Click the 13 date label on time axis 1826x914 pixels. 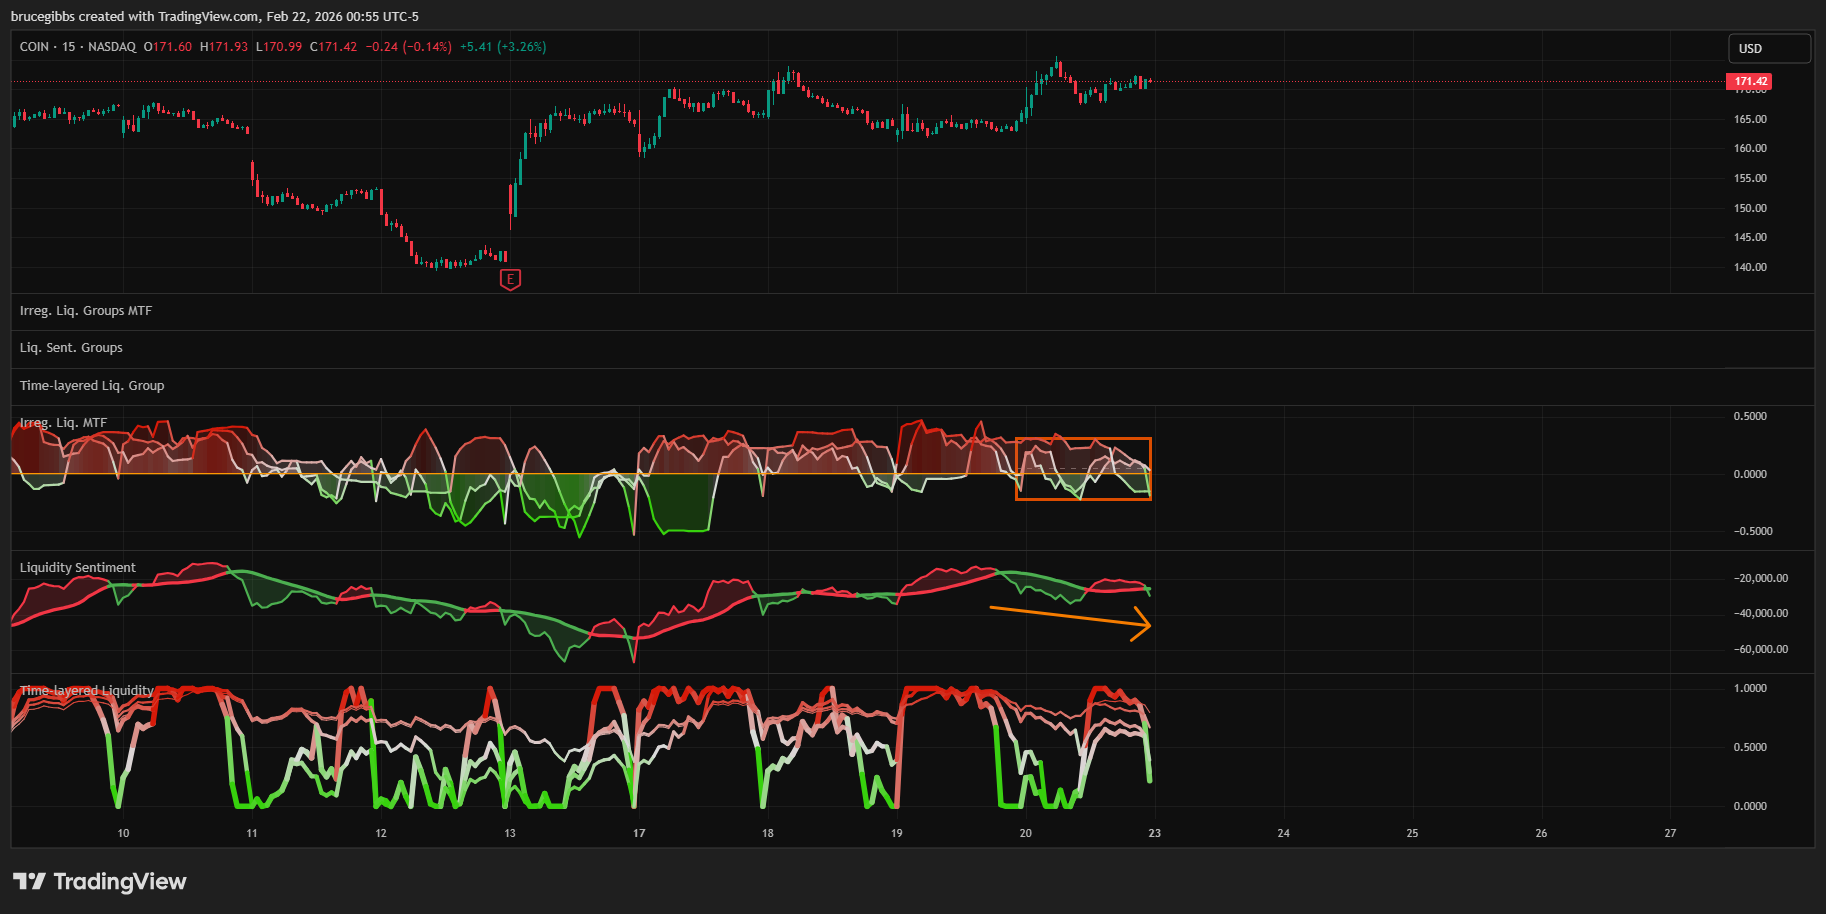510,833
